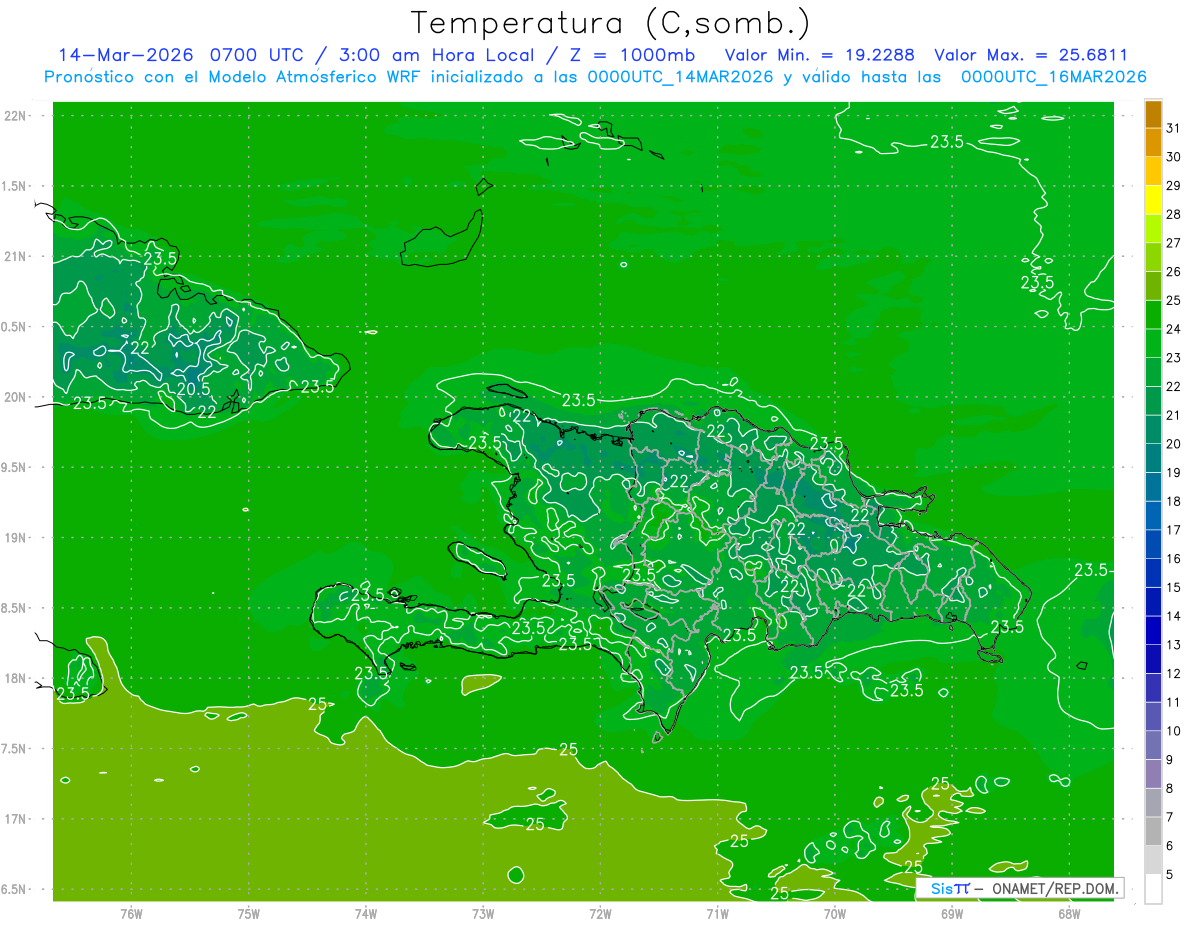Click the white bottom swatch below 5
1200x927 pixels.
pos(1153,888)
